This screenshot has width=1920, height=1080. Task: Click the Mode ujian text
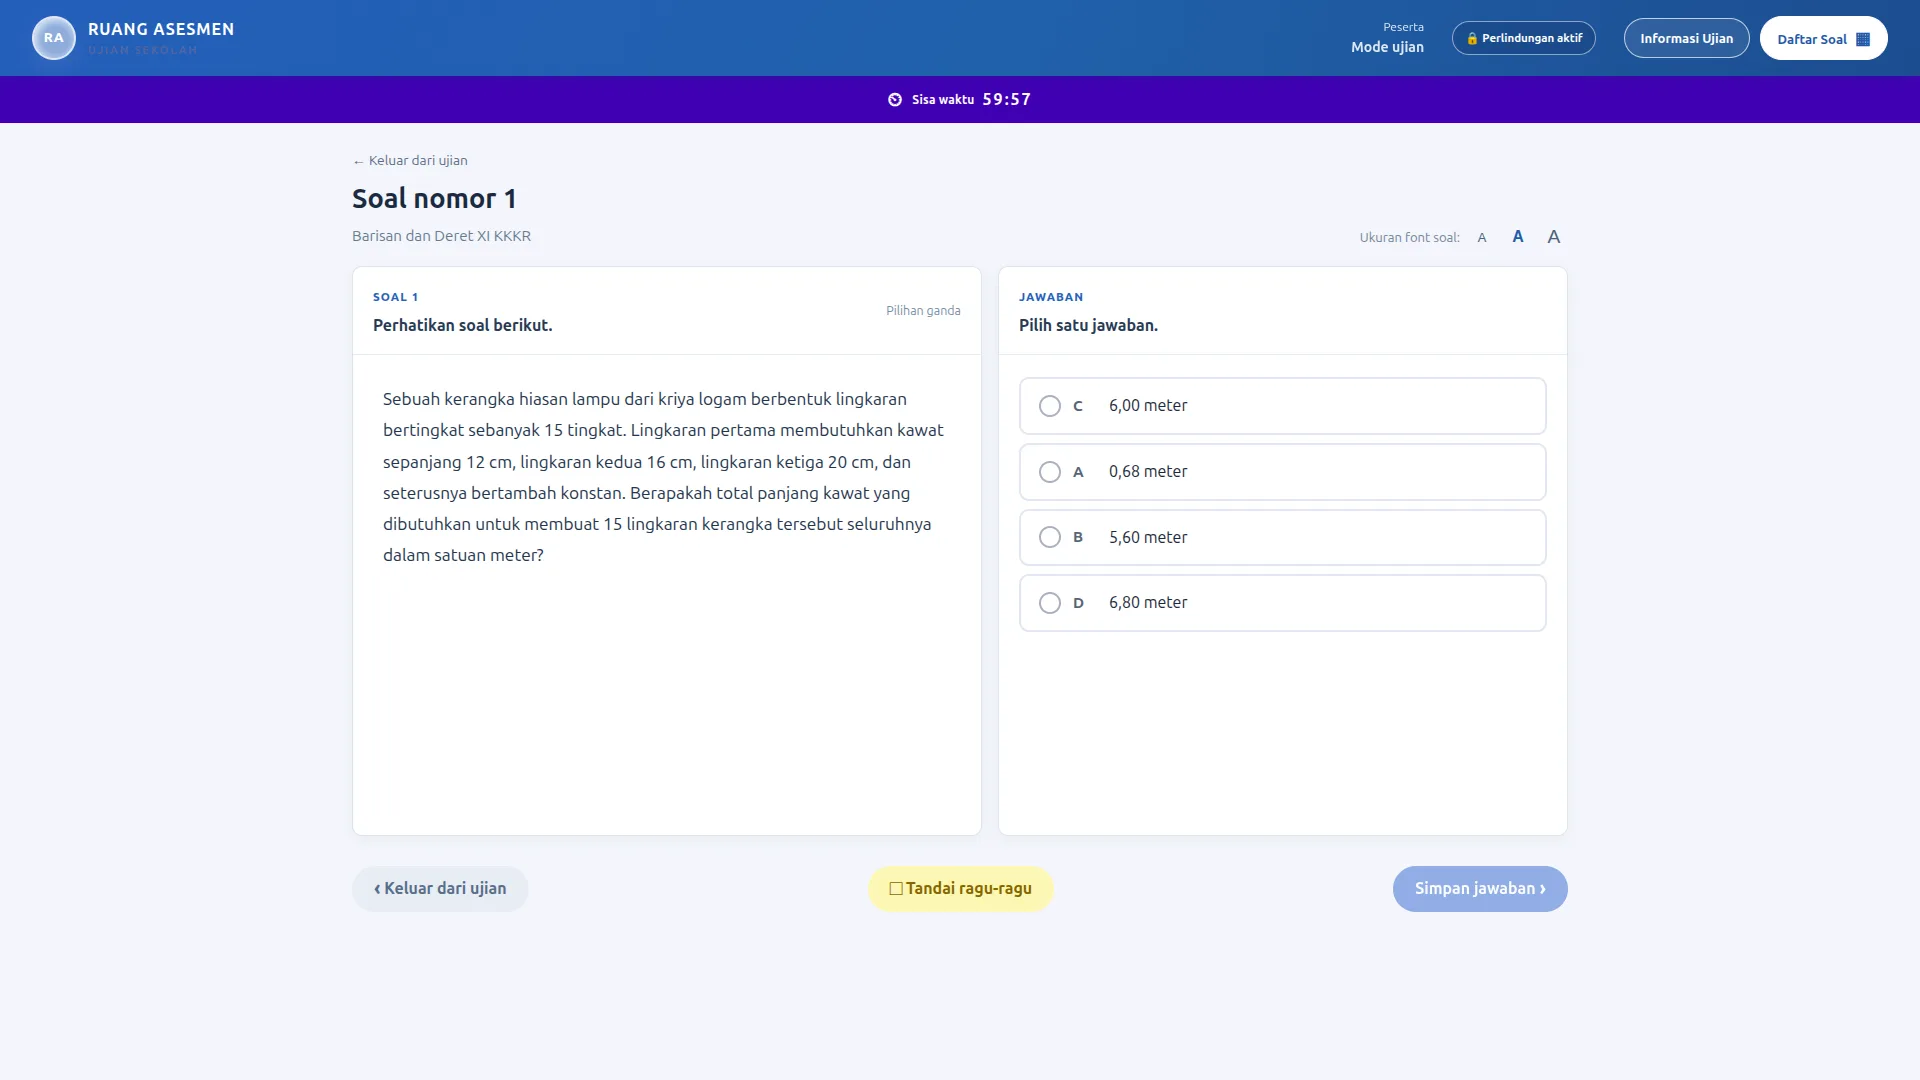coord(1387,47)
